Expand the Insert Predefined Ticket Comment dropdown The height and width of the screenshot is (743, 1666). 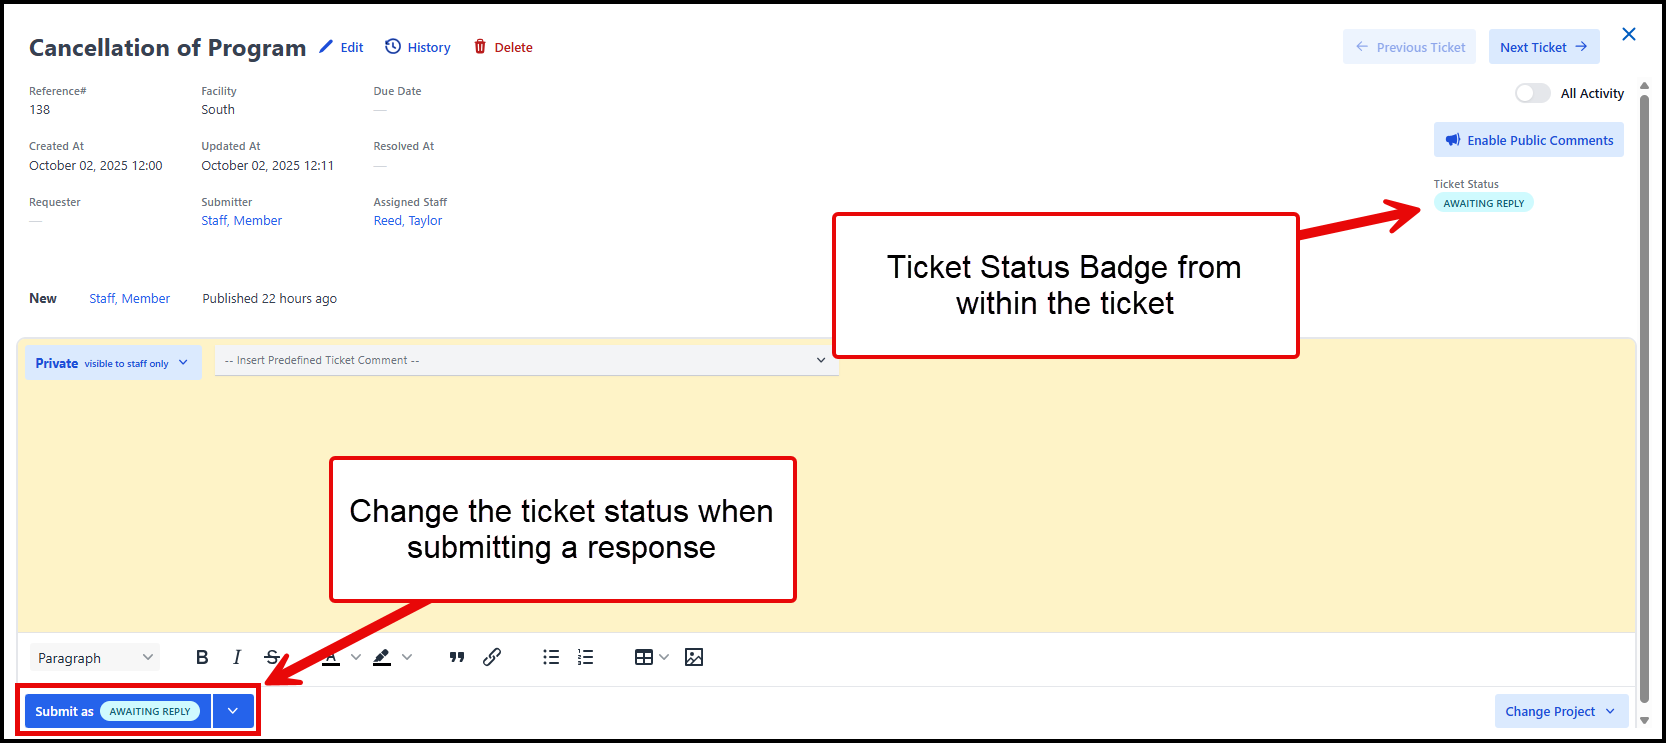526,360
